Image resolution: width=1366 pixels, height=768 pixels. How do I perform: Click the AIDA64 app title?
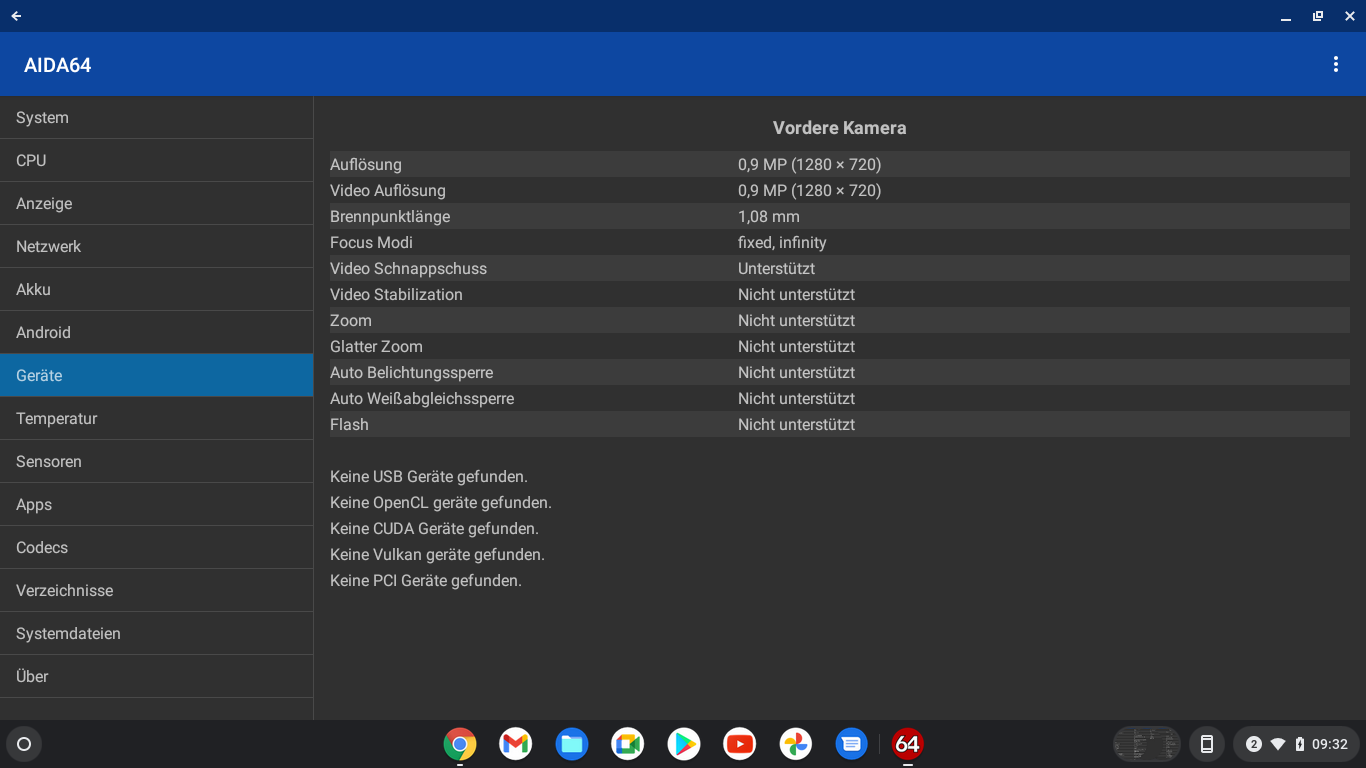(58, 65)
